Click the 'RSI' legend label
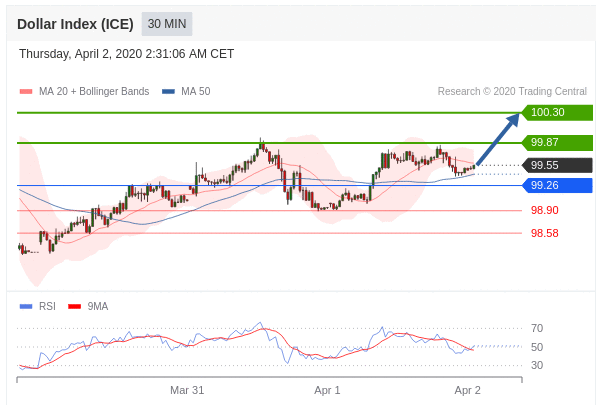600x413 pixels. (47, 307)
